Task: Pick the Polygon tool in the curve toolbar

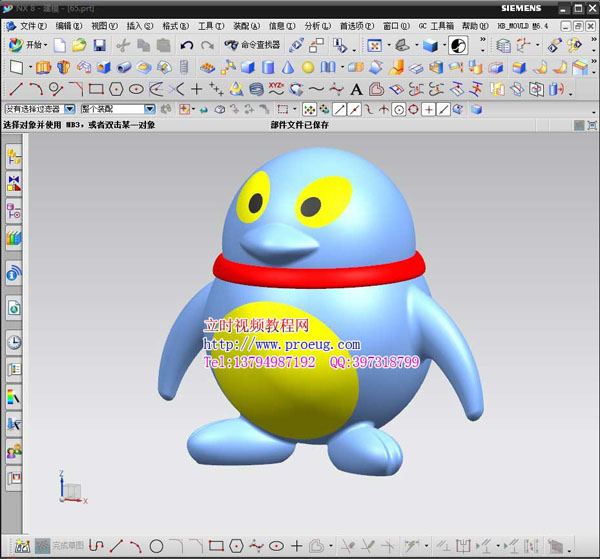Action: click(x=116, y=89)
